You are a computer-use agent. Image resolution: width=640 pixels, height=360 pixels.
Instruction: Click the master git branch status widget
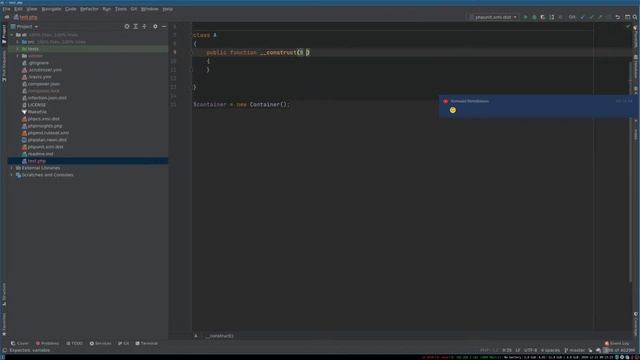click(x=575, y=350)
